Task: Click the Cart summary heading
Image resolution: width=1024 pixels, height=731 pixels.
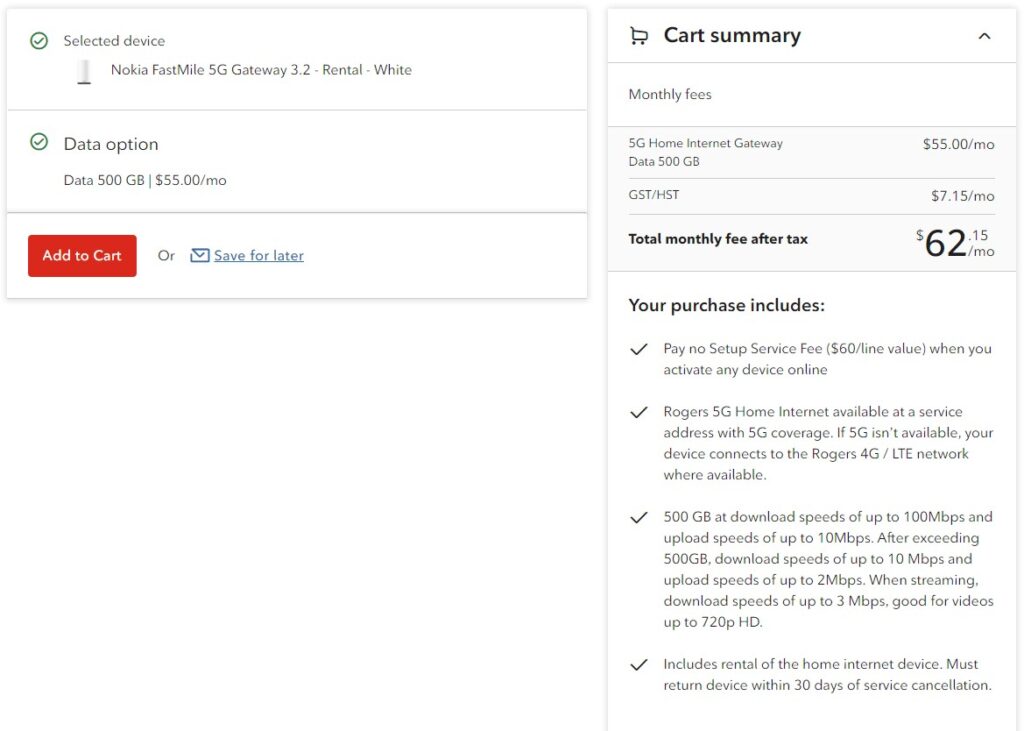Action: [732, 36]
